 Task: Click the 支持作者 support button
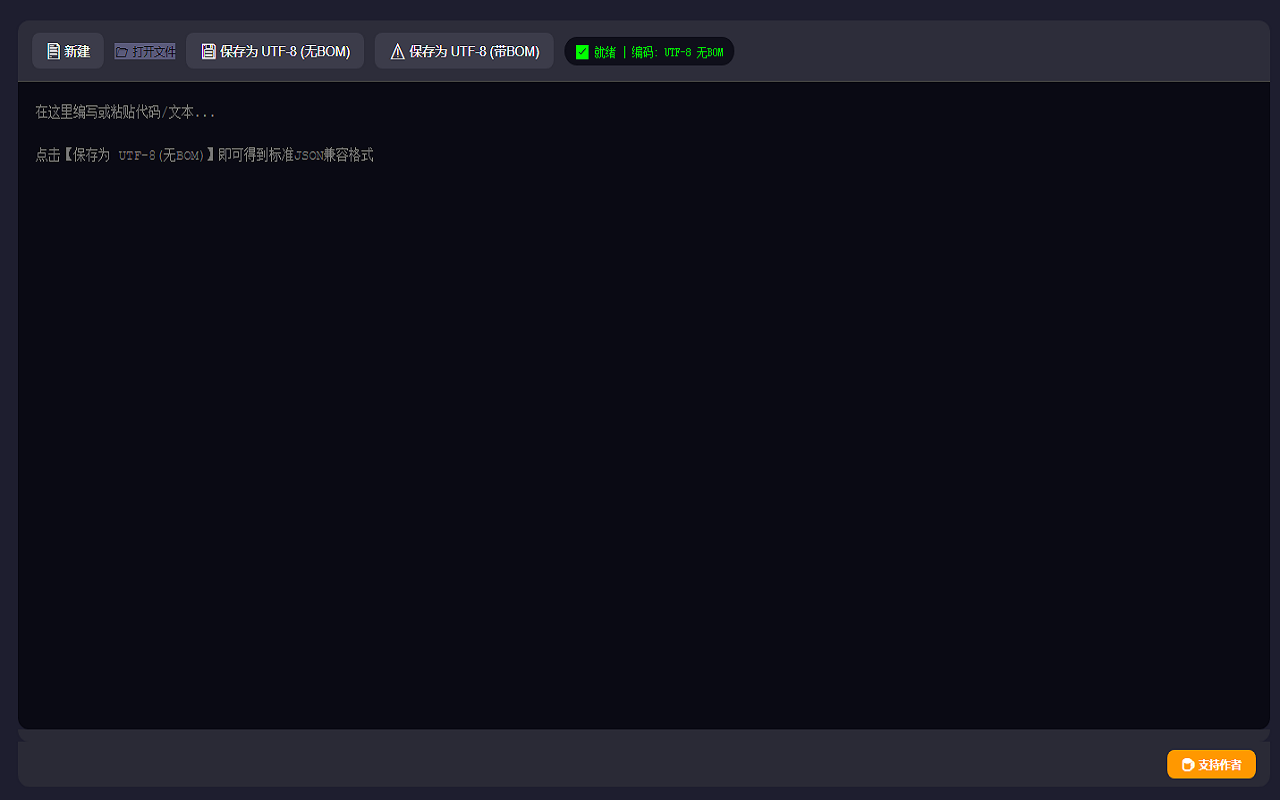(x=1211, y=764)
